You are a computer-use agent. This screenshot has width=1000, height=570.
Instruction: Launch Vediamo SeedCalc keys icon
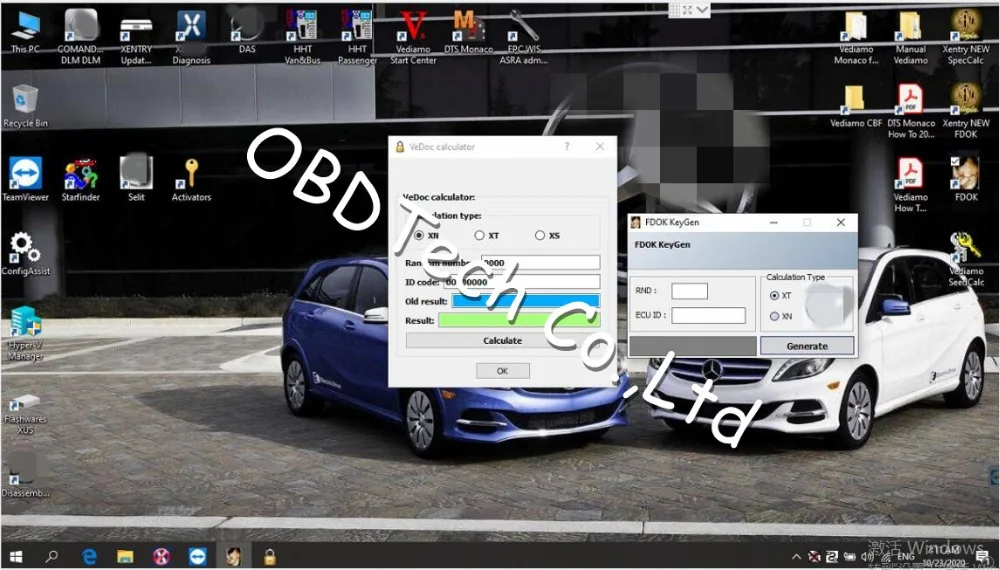click(966, 259)
